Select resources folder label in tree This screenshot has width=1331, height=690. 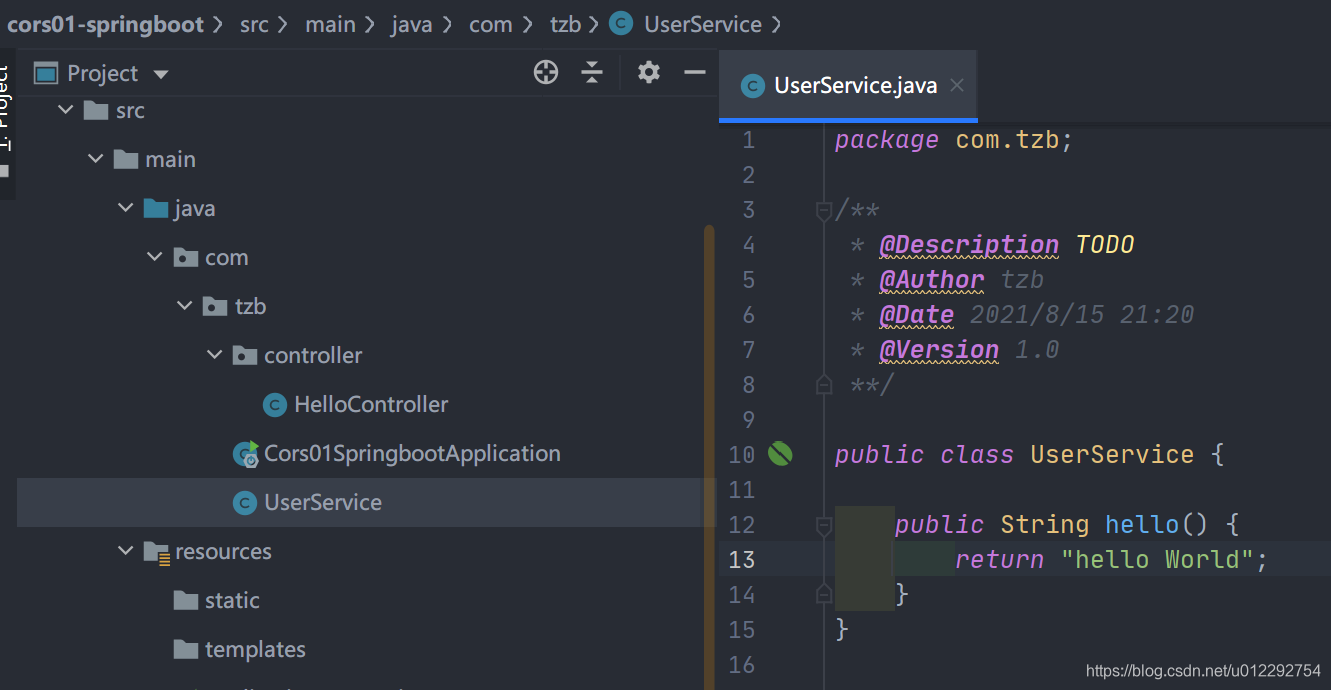[x=223, y=551]
